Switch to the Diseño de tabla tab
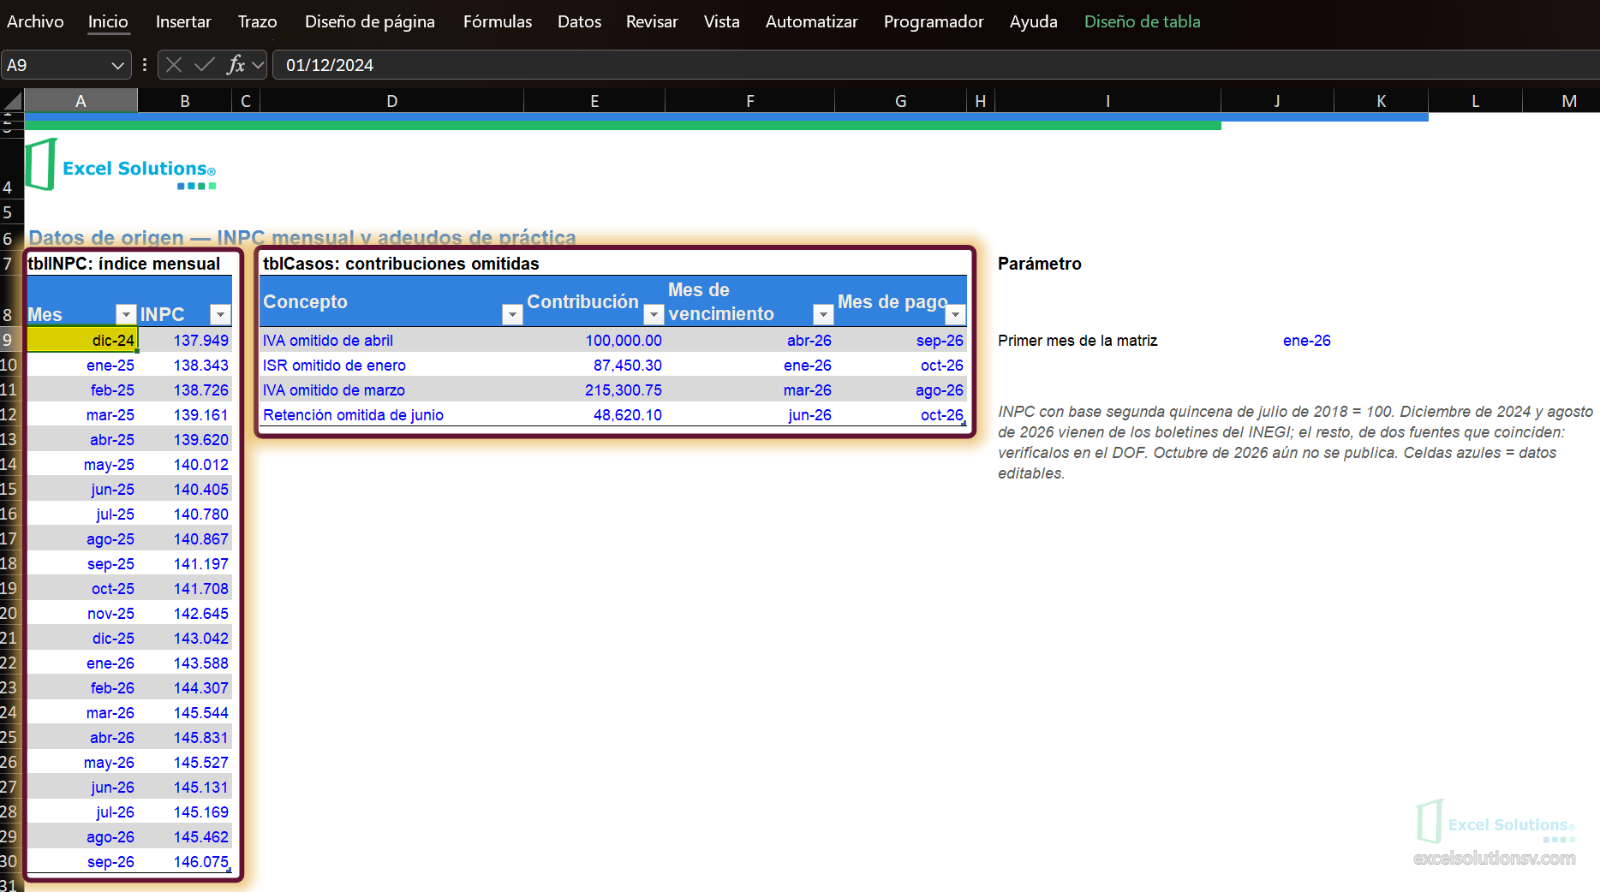The height and width of the screenshot is (892, 1600). 1142,21
